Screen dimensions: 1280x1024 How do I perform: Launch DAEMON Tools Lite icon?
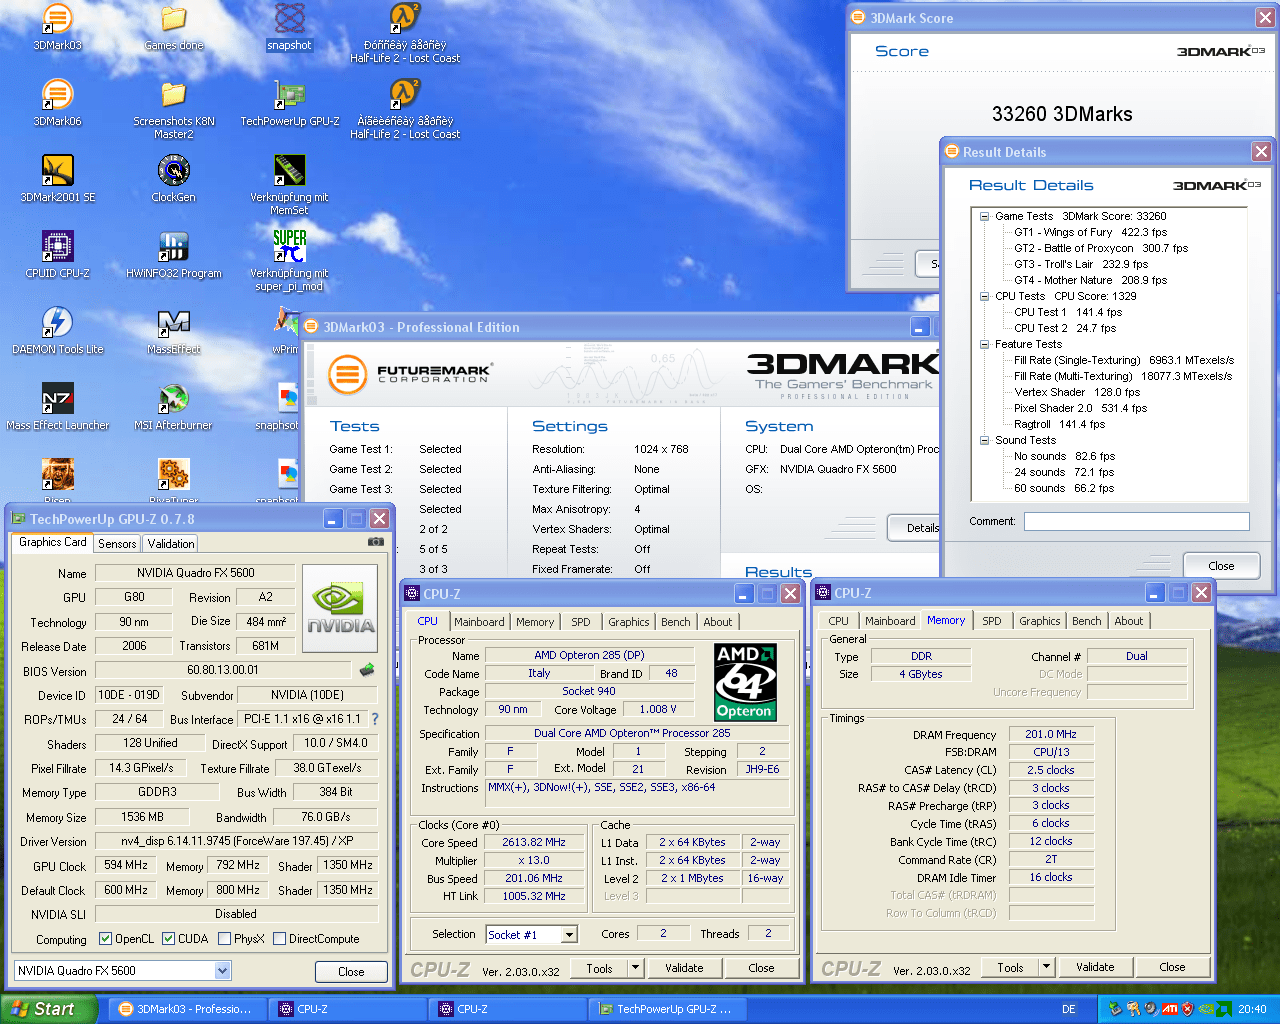click(57, 330)
